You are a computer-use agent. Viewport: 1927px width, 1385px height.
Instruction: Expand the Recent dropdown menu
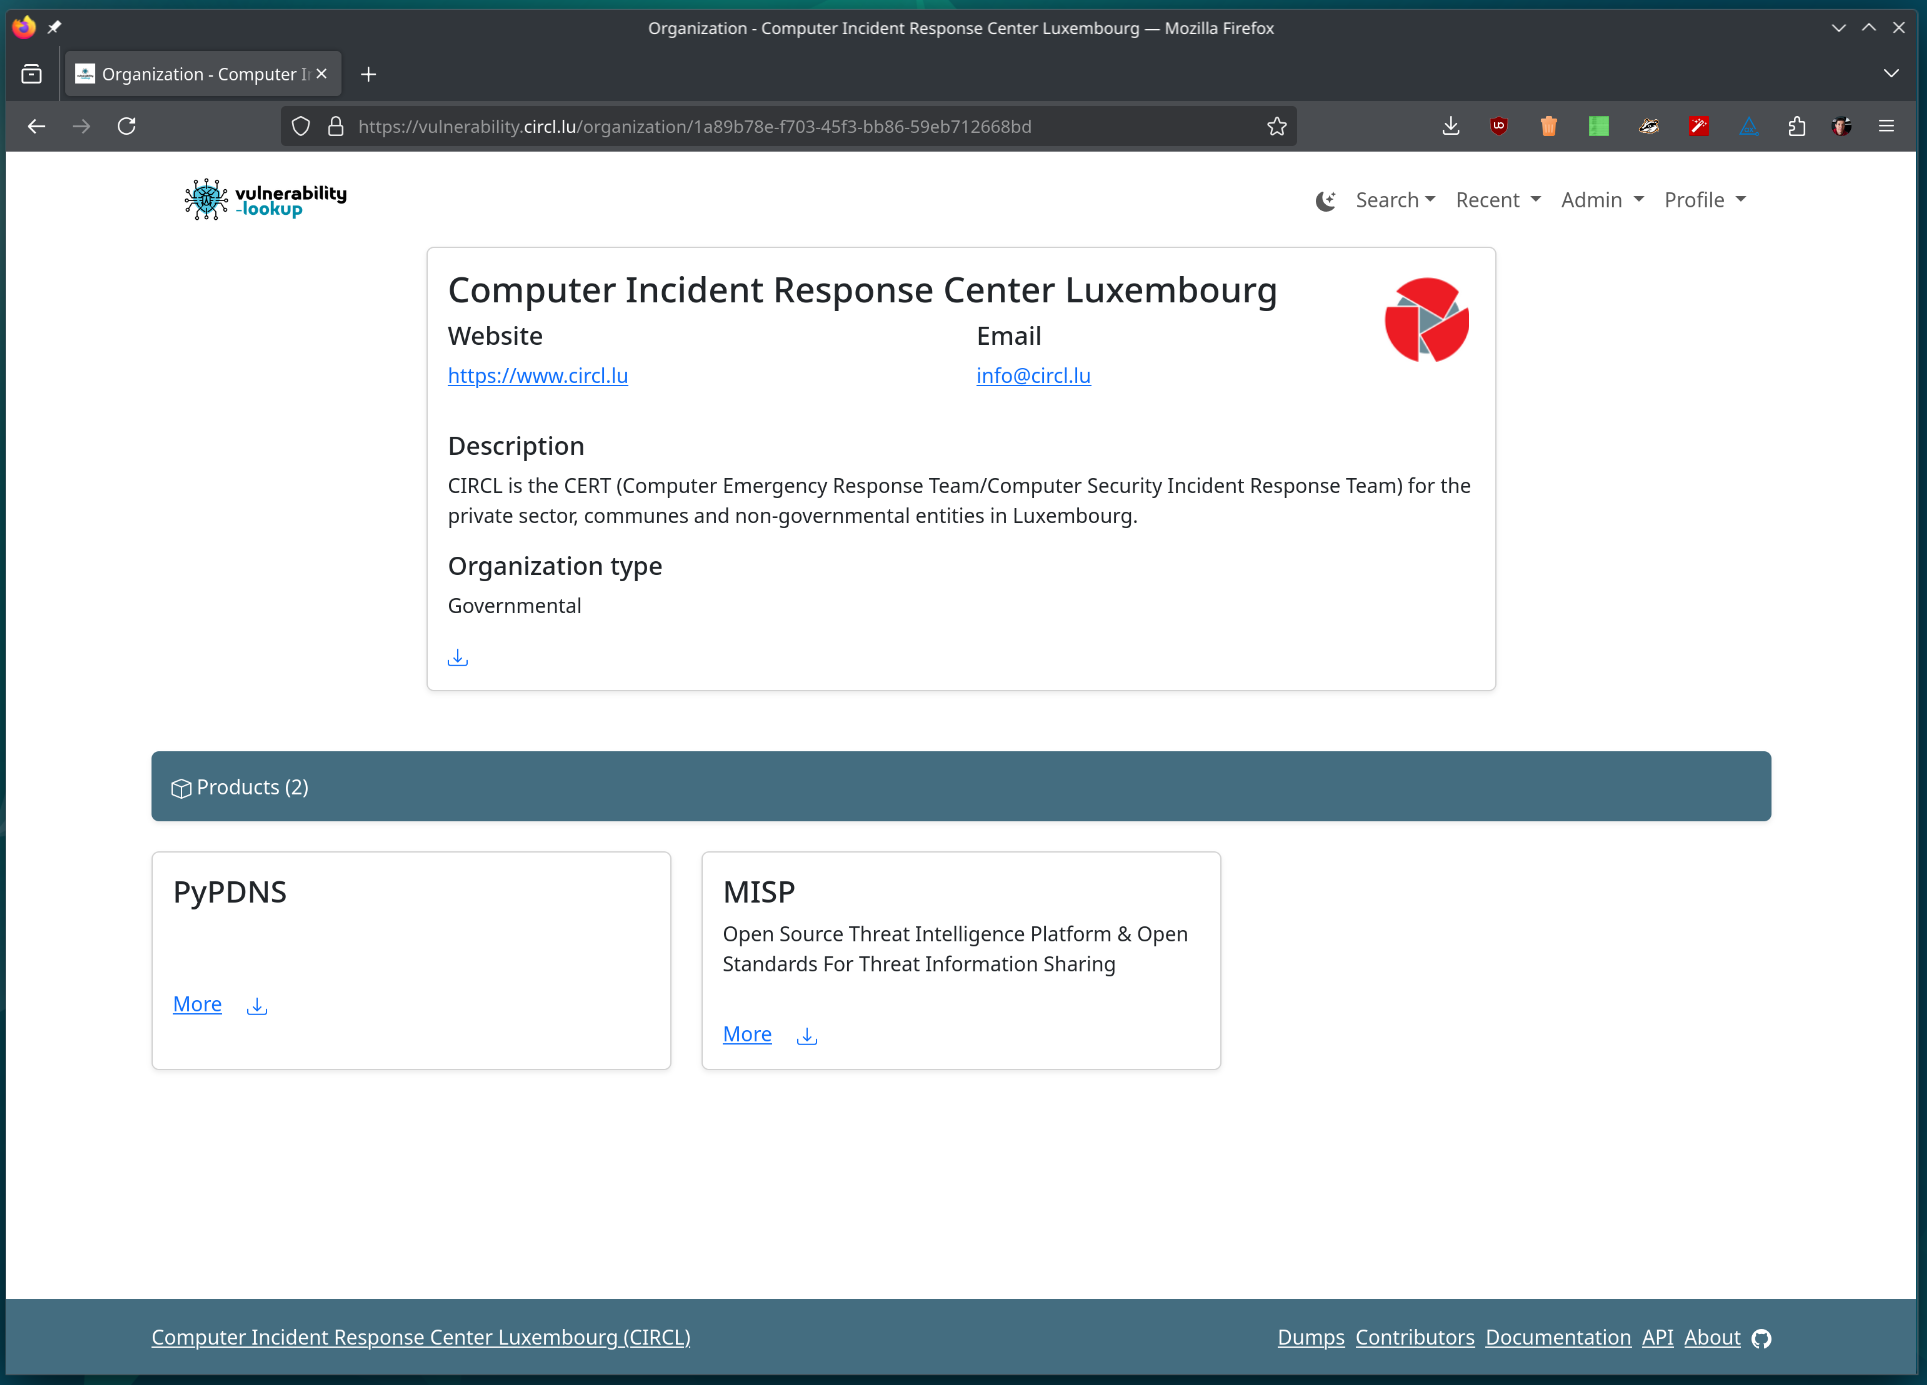1497,200
